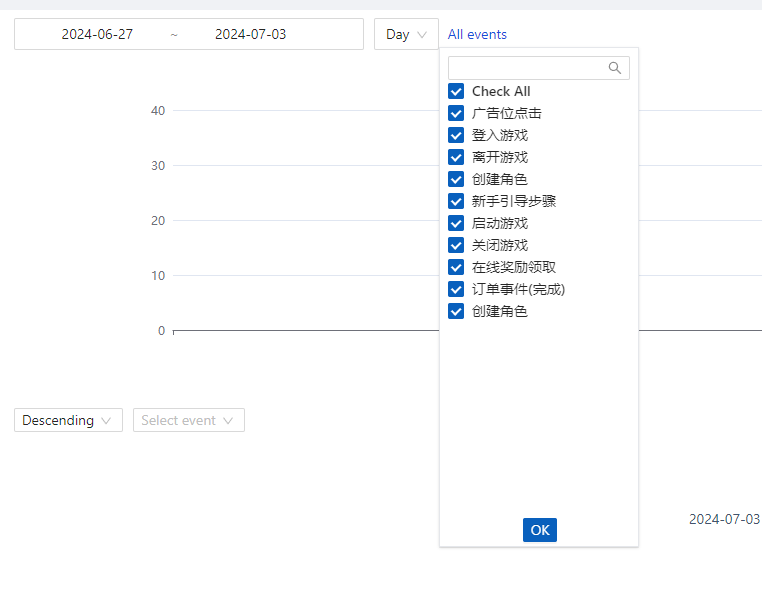Viewport: 762px width, 603px height.
Task: Click the All events link
Action: coord(477,34)
